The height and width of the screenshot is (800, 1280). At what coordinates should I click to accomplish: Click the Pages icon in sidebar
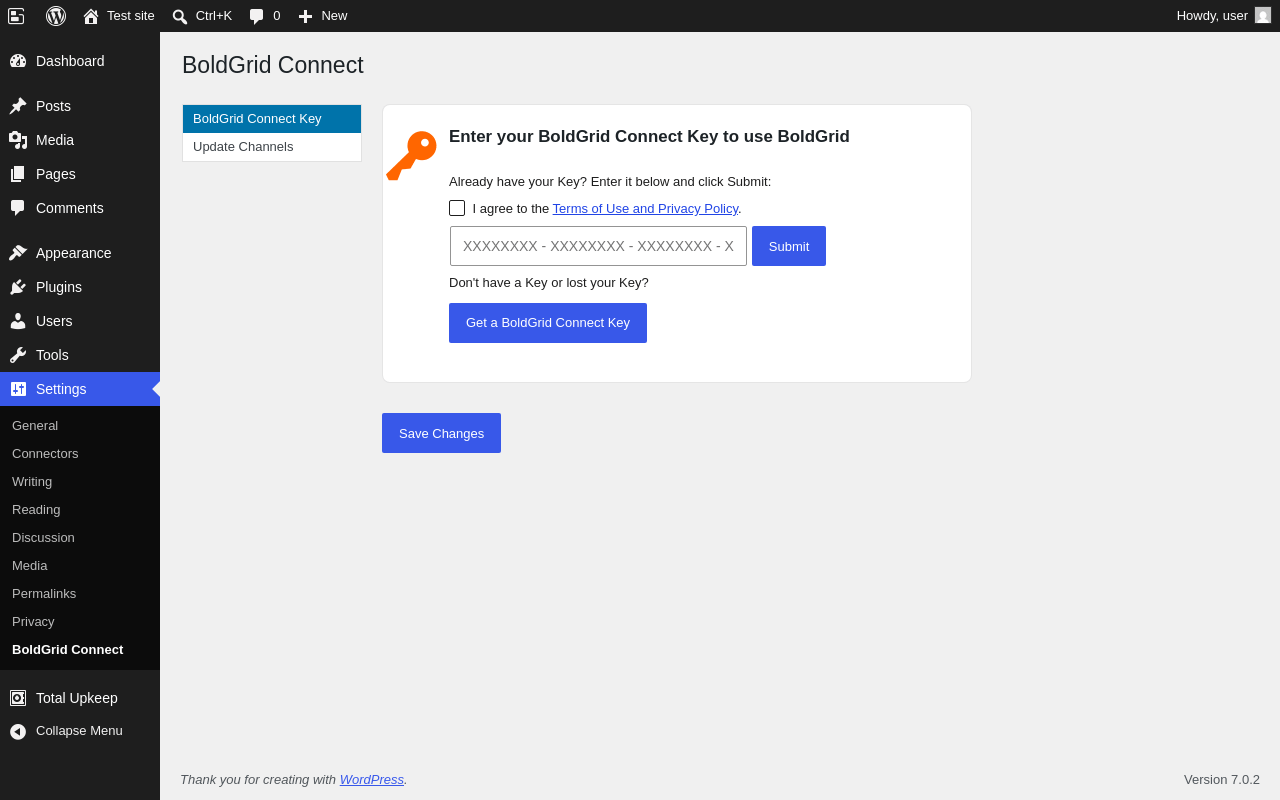pyautogui.click(x=18, y=174)
